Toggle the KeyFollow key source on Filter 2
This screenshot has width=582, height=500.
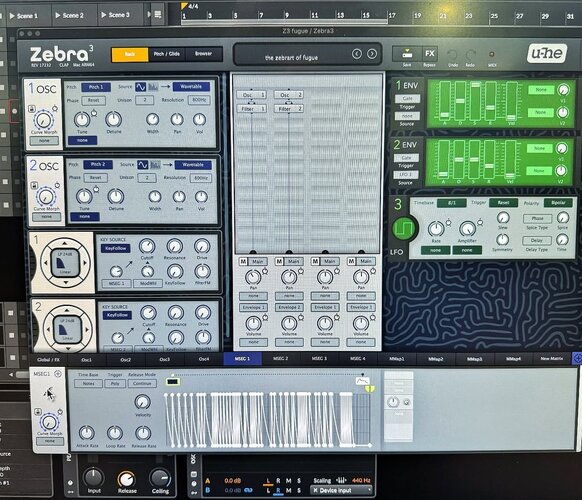click(118, 315)
